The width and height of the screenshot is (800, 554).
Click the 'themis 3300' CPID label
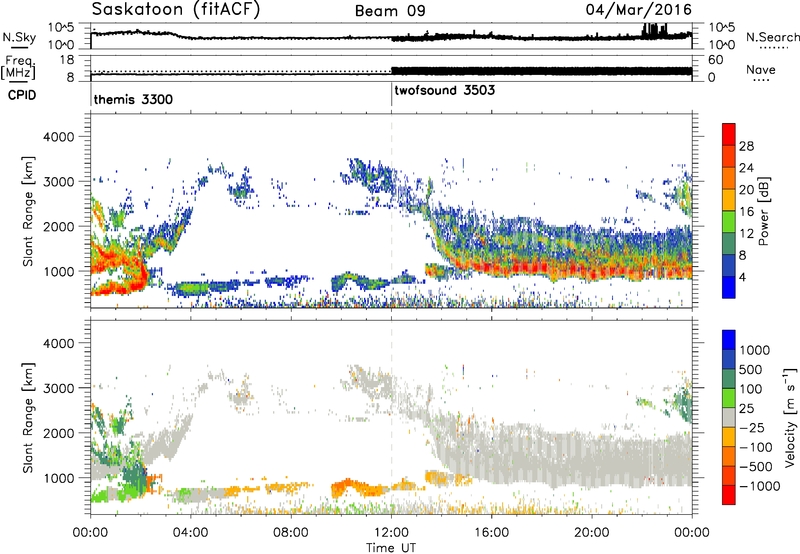pyautogui.click(x=133, y=99)
